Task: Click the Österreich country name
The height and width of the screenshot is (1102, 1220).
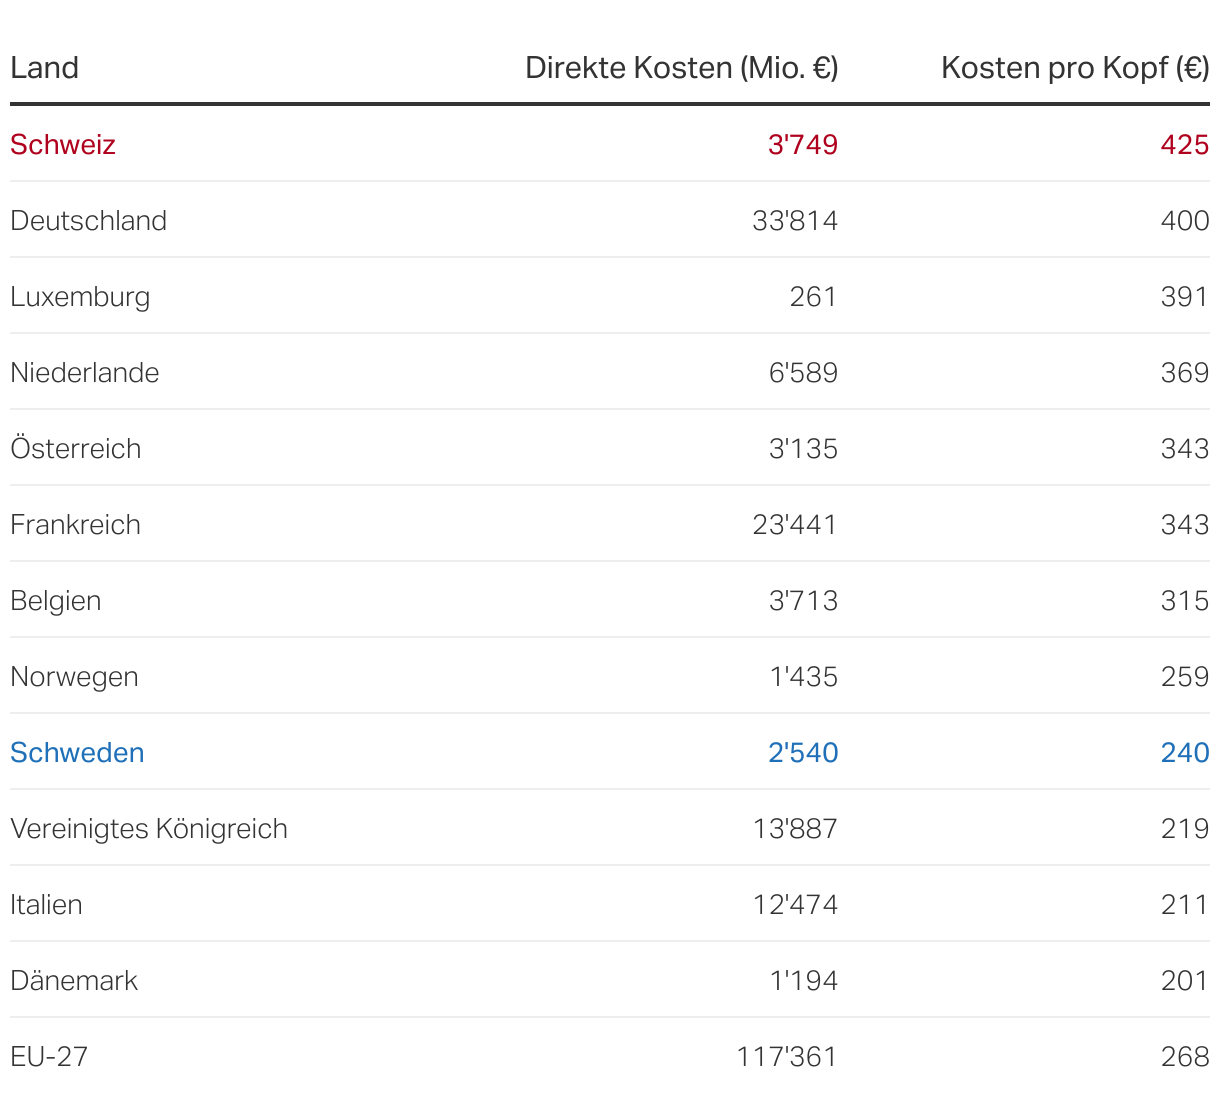Action: point(76,449)
